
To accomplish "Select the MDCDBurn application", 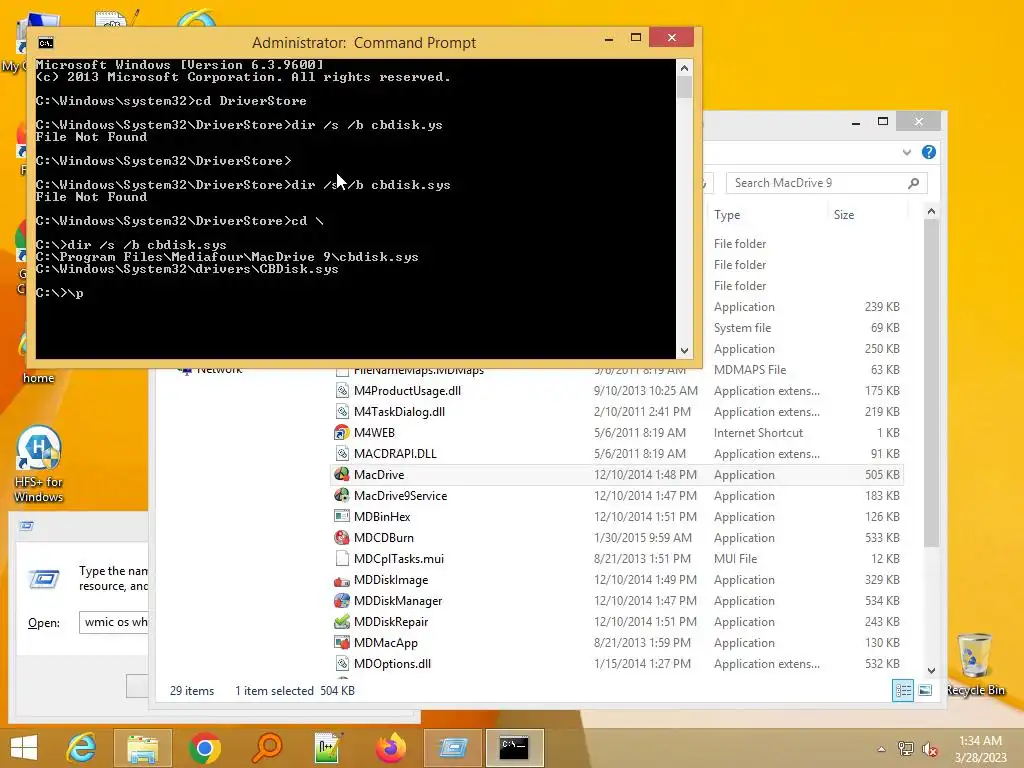I will [617, 537].
